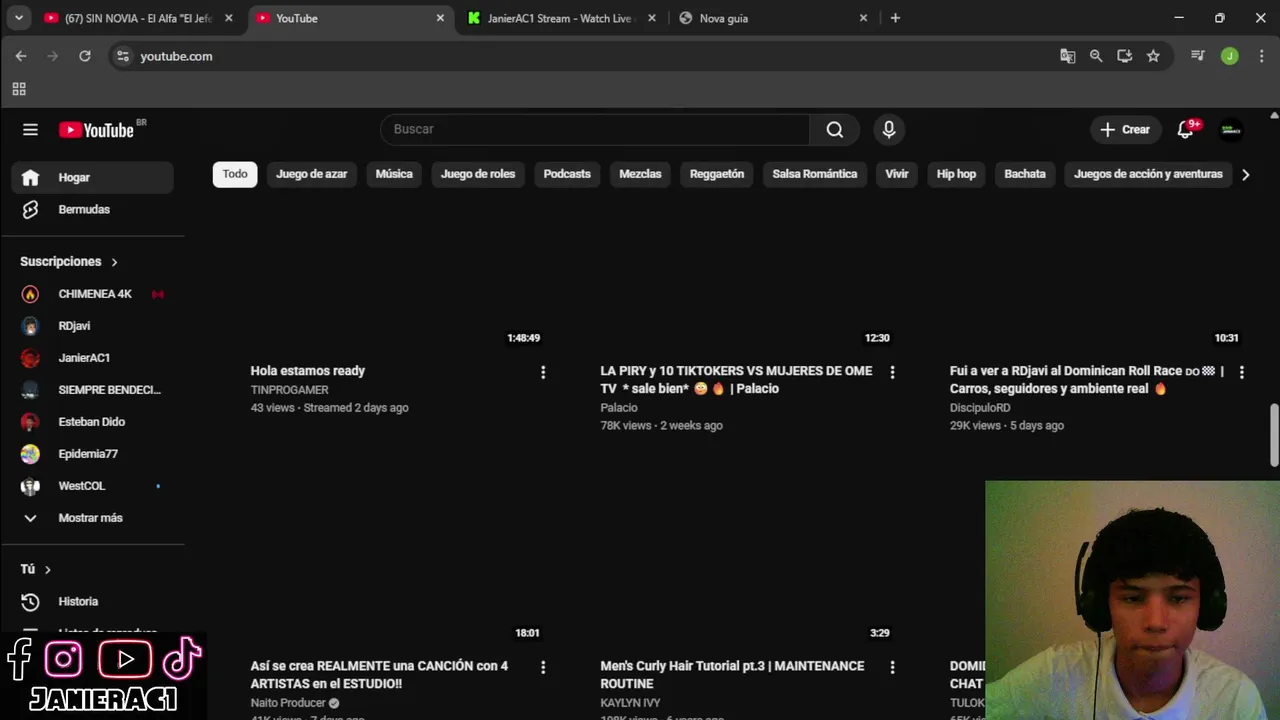Viewport: 1280px width, 720px height.
Task: Click the search magnifier button
Action: [x=835, y=129]
